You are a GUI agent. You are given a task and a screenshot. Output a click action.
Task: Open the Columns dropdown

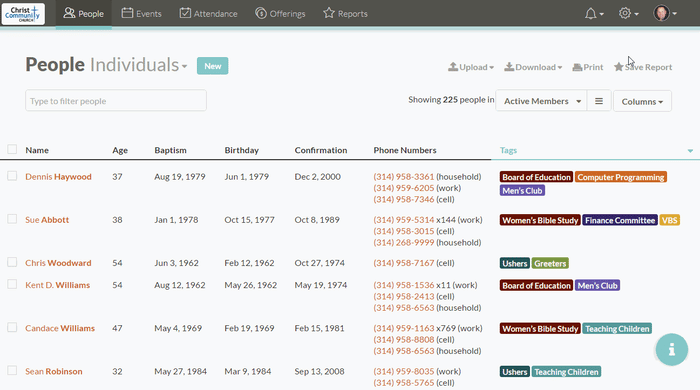(642, 101)
